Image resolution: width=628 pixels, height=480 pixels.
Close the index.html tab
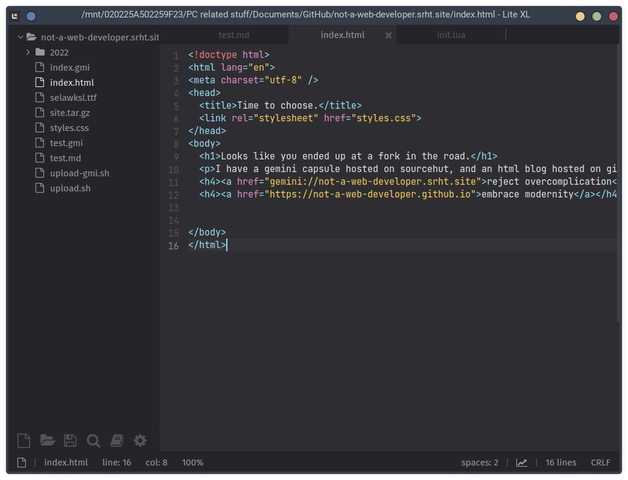[388, 36]
